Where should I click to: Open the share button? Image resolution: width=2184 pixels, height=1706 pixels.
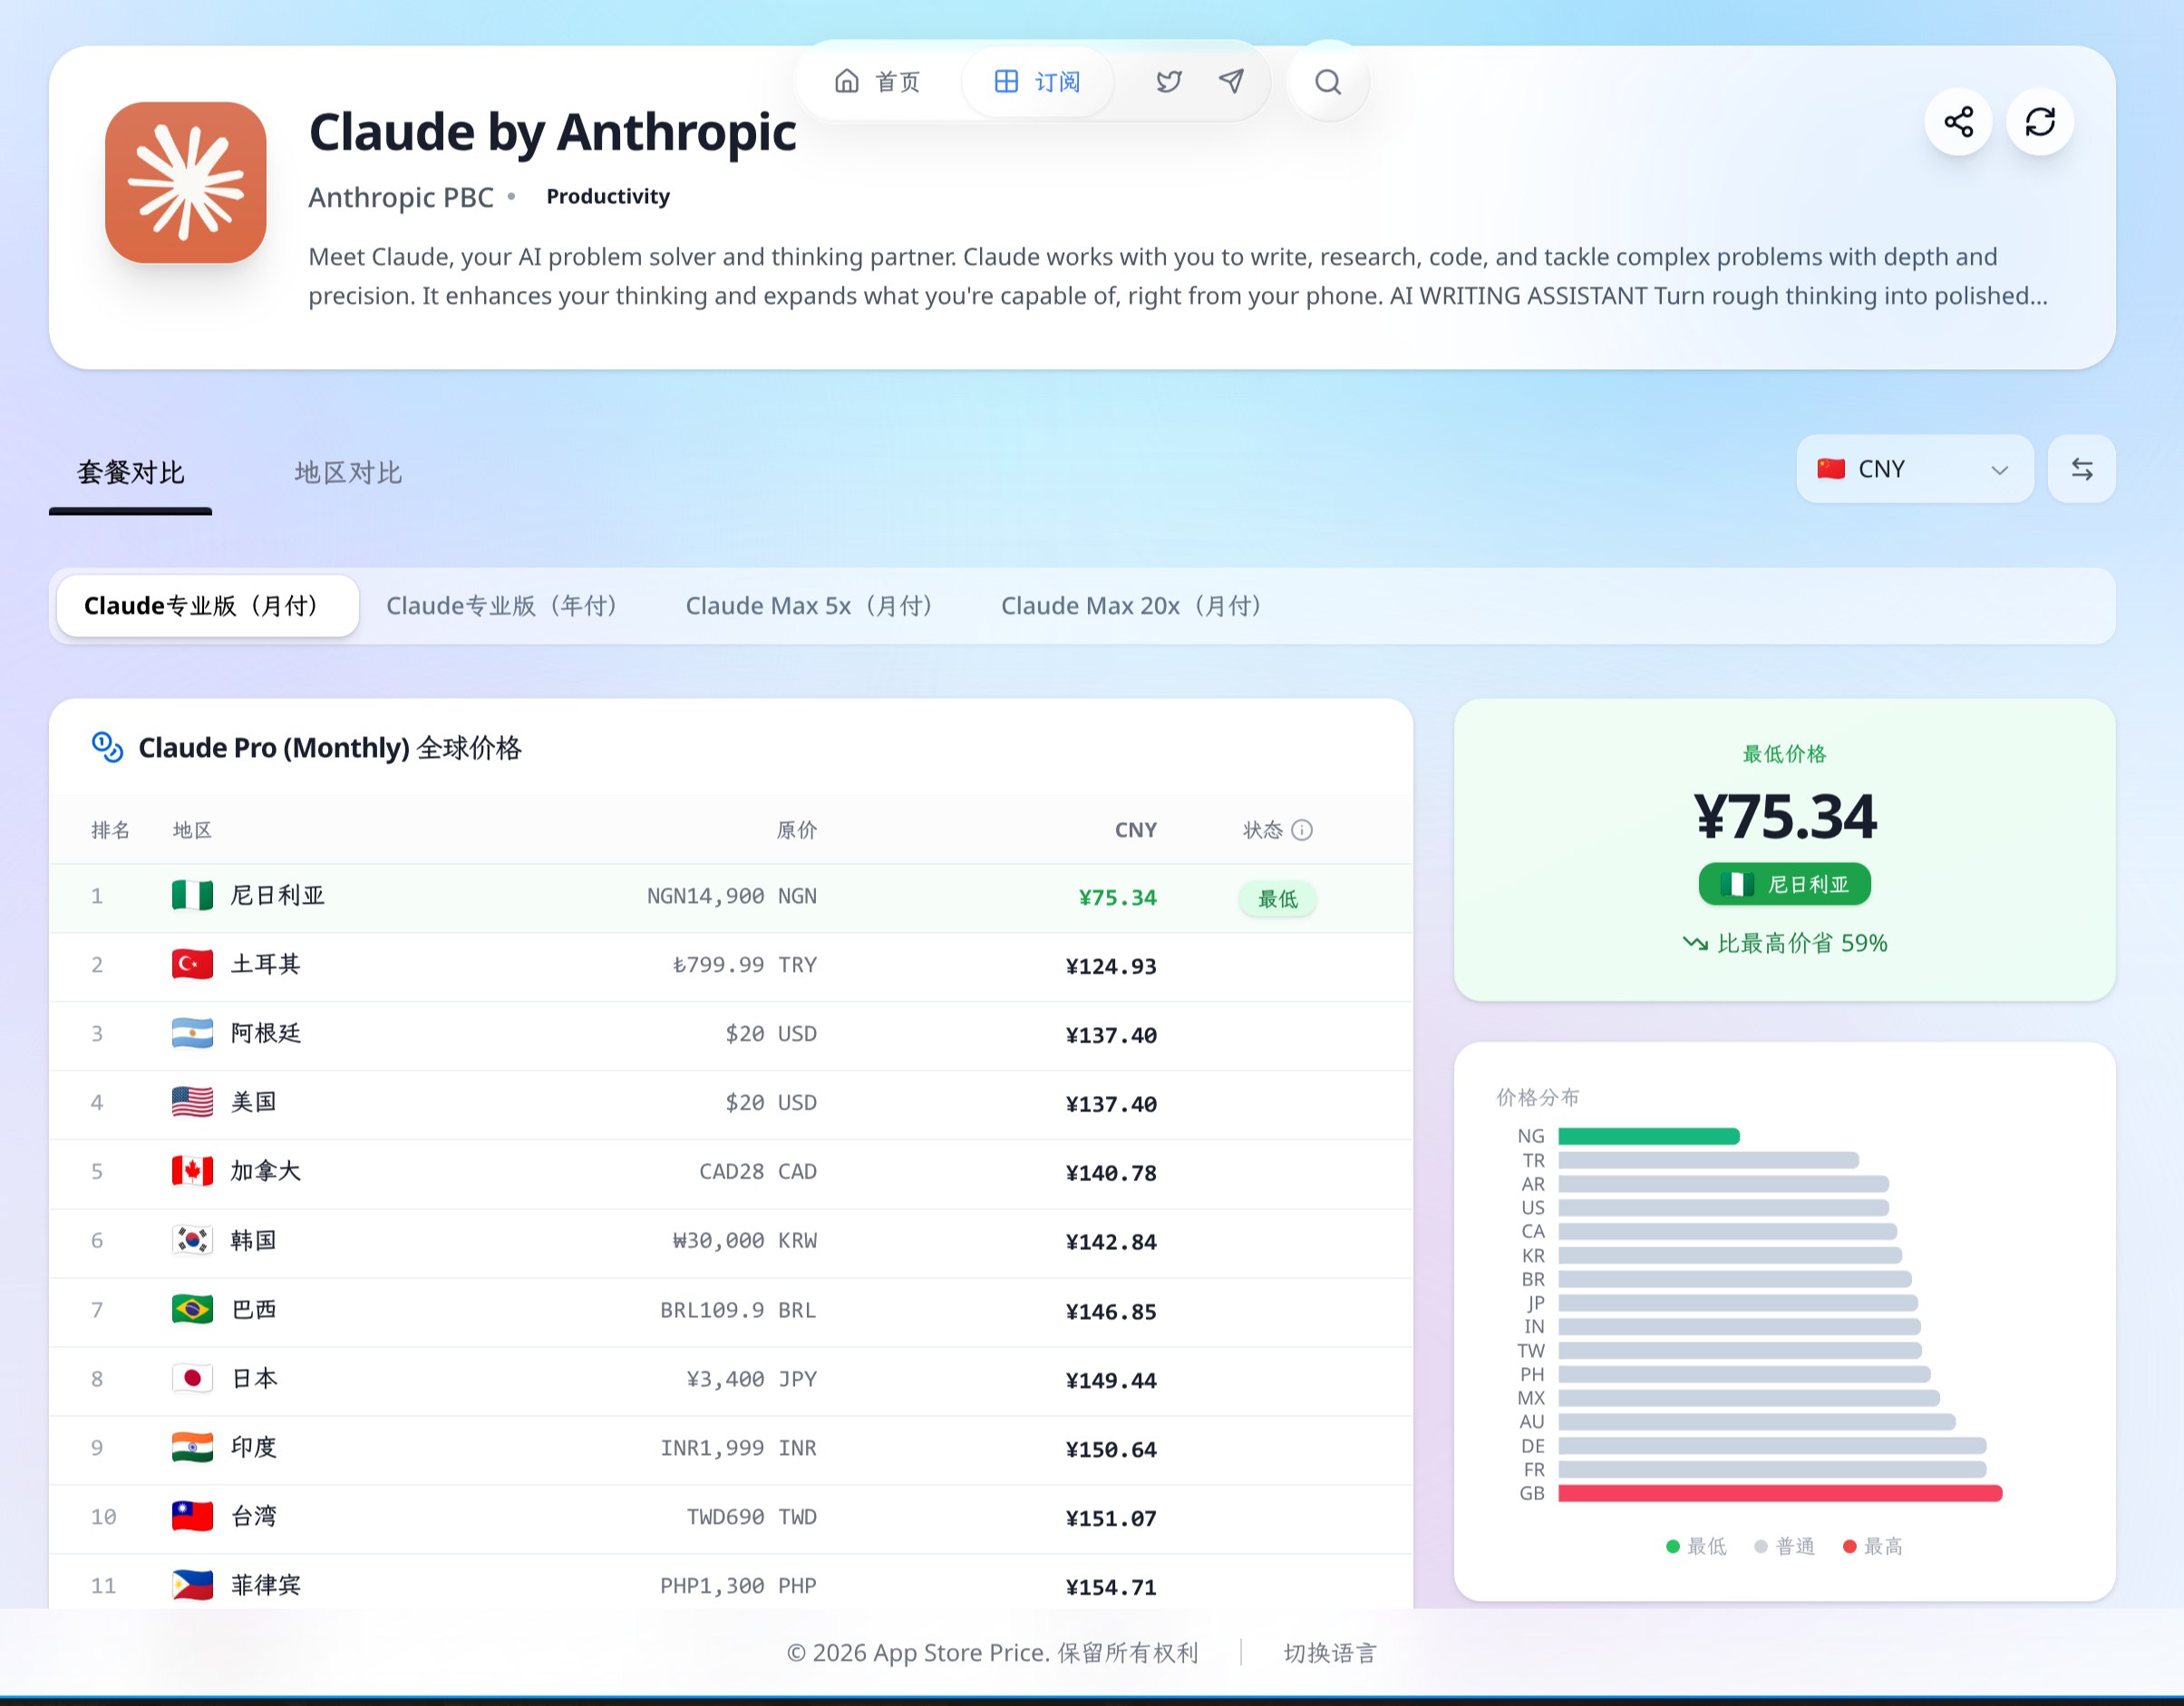coord(1958,122)
